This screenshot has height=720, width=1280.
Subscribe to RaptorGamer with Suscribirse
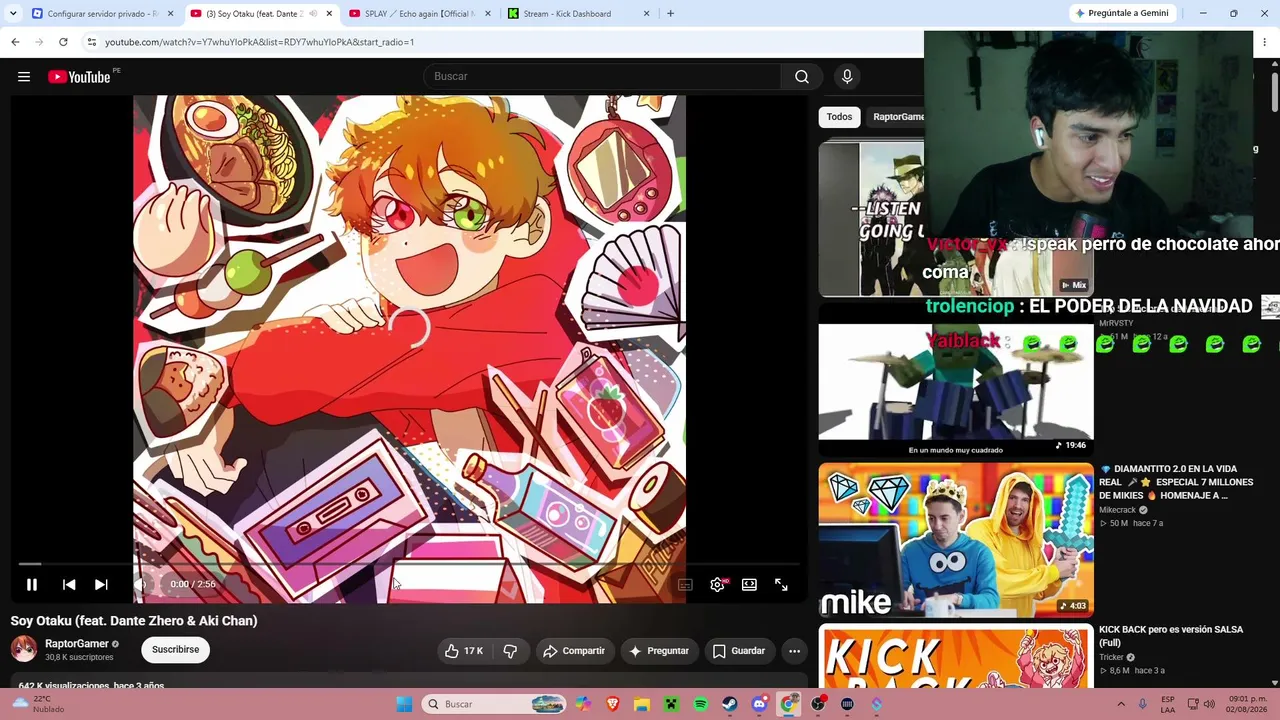pyautogui.click(x=176, y=650)
